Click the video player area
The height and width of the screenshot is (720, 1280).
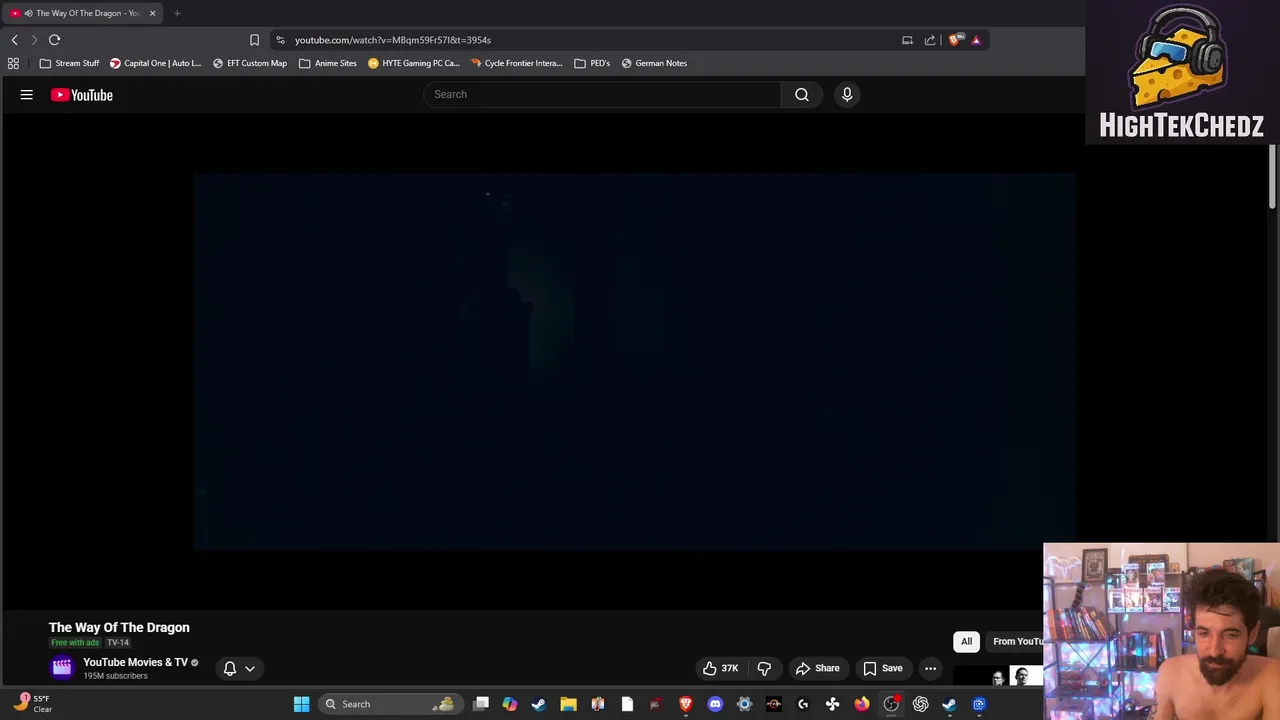point(635,362)
